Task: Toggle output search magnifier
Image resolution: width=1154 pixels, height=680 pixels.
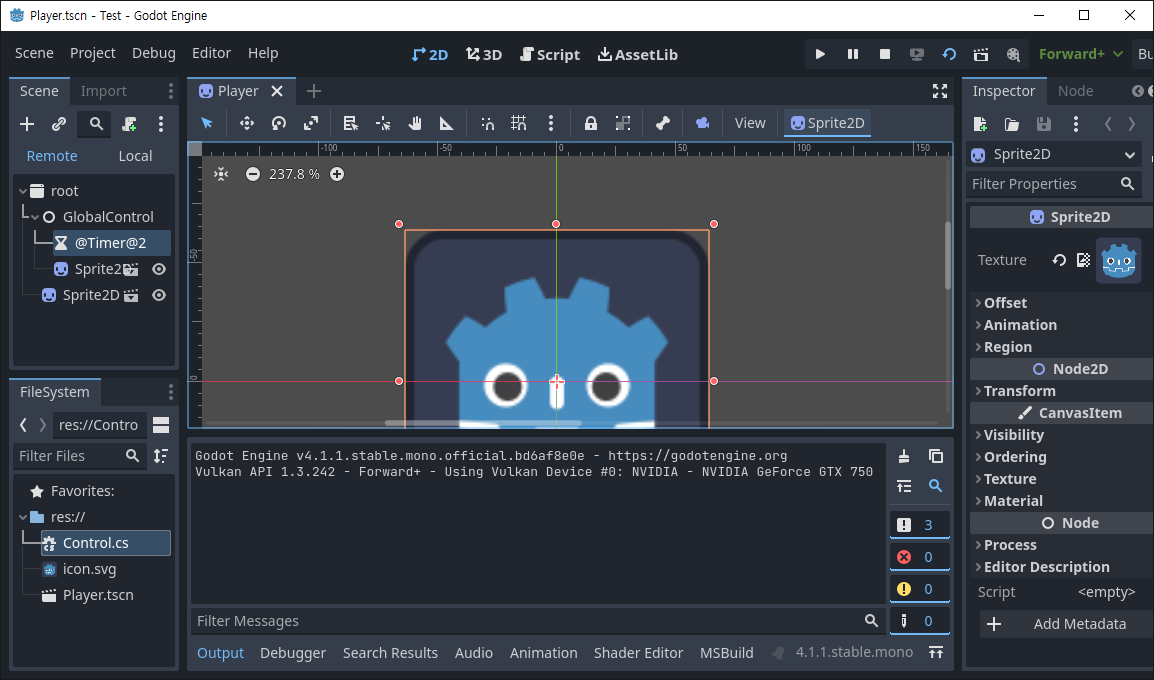Action: tap(935, 486)
